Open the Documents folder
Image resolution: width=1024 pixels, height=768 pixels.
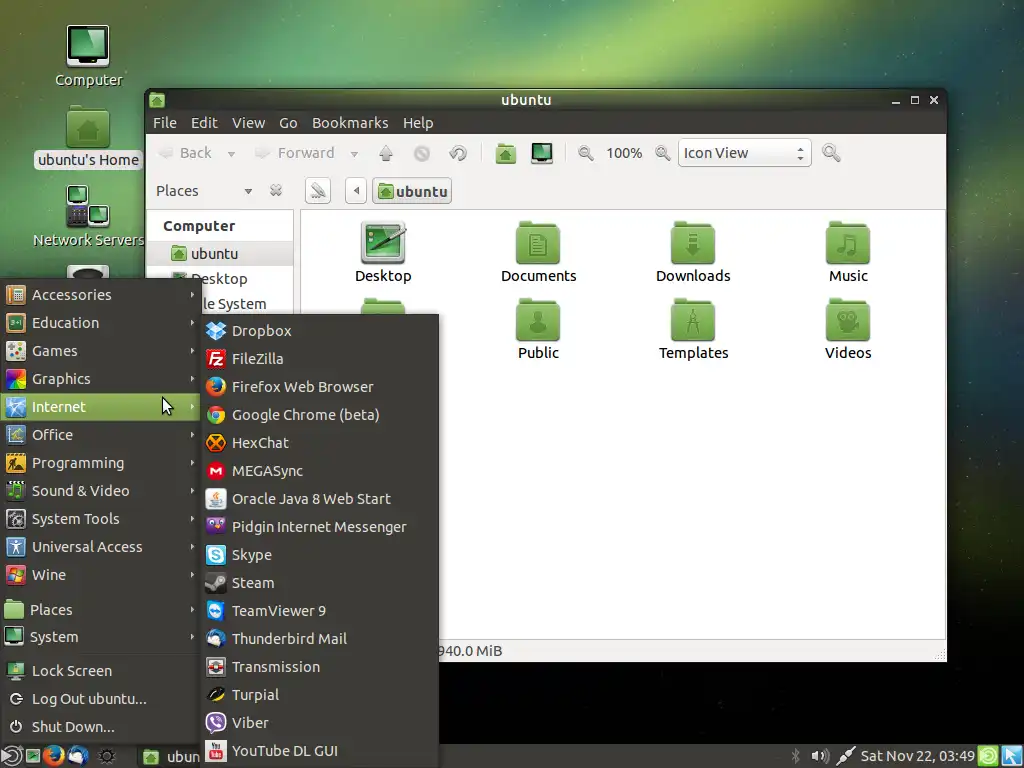(x=538, y=252)
